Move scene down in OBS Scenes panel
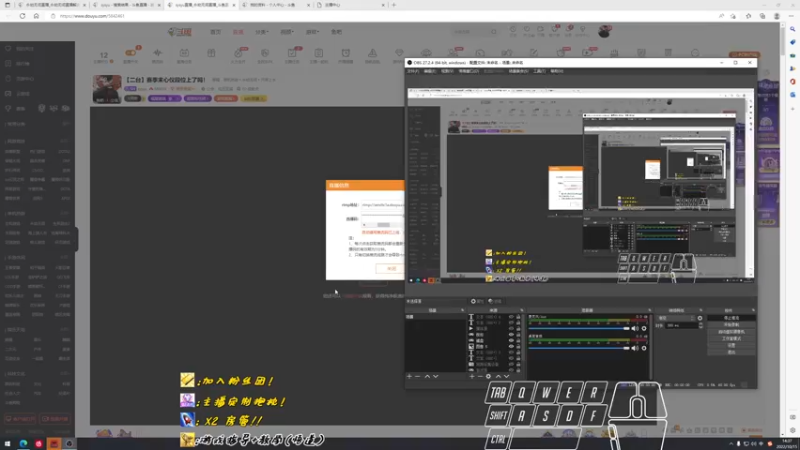 [436, 377]
